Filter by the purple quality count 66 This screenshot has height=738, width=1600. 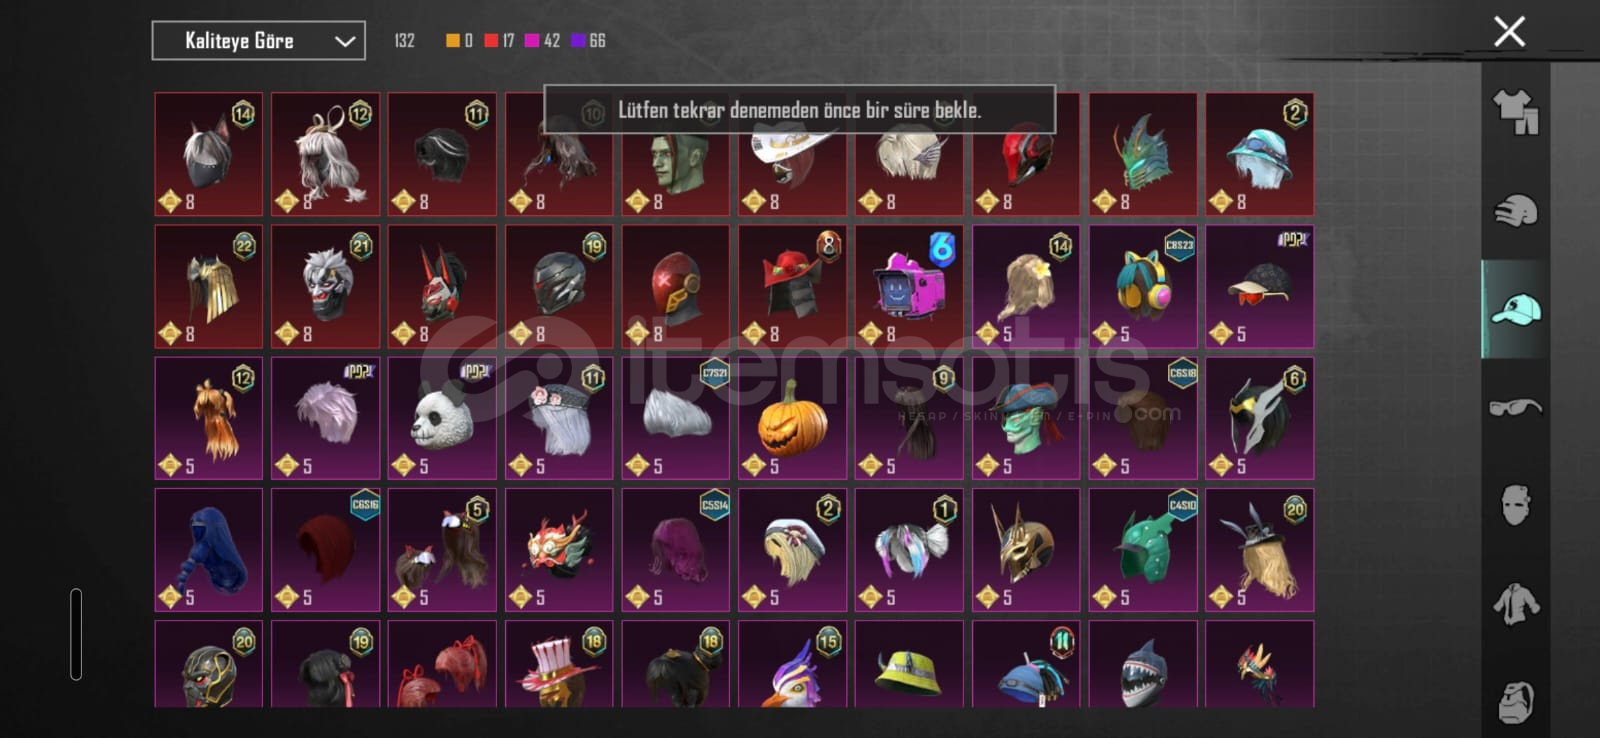588,41
